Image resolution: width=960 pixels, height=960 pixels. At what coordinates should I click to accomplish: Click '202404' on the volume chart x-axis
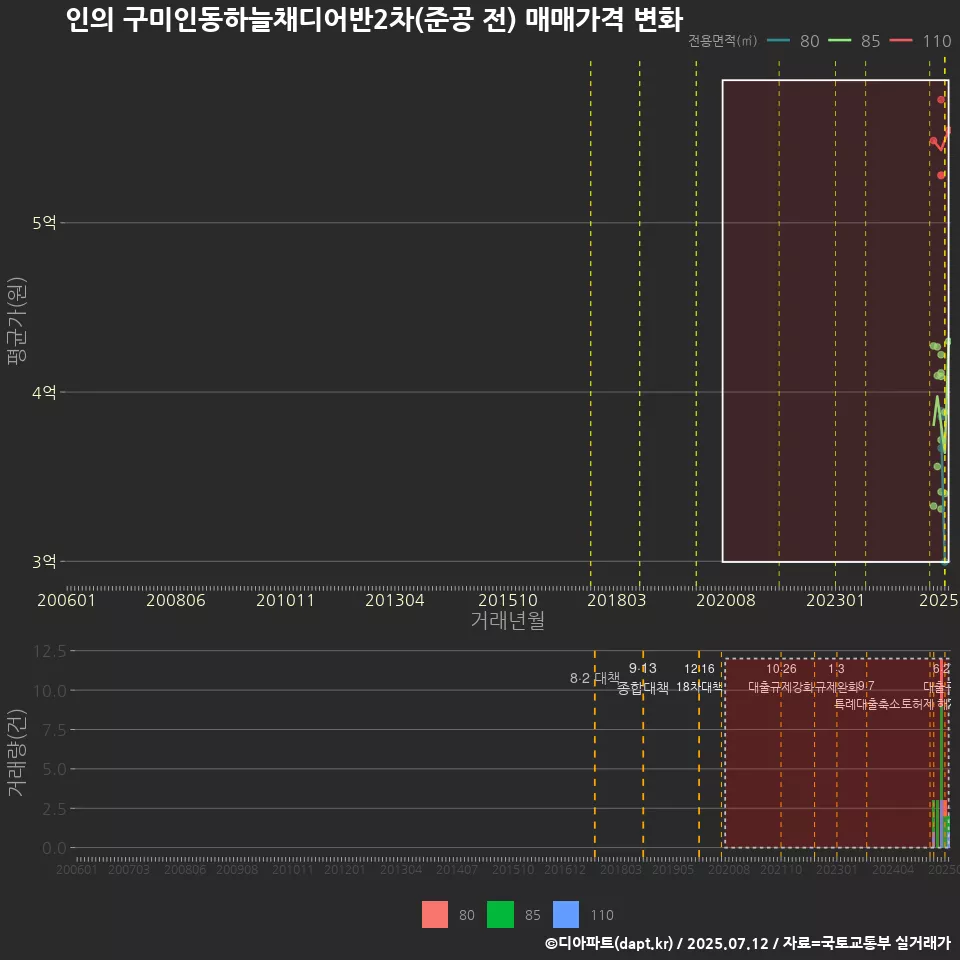pos(893,869)
